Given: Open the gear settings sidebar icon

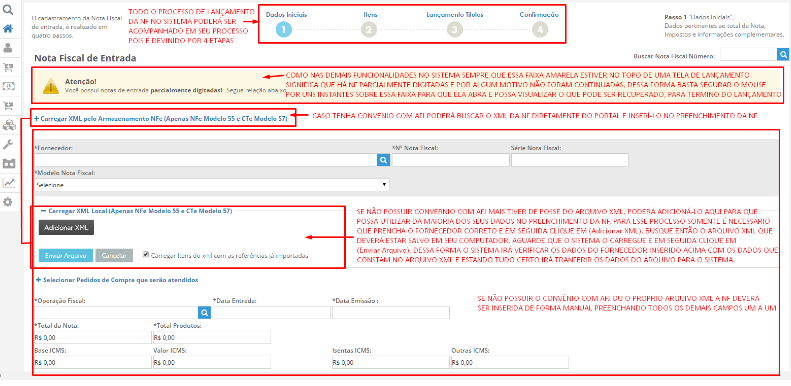Looking at the screenshot, I should click(x=9, y=202).
